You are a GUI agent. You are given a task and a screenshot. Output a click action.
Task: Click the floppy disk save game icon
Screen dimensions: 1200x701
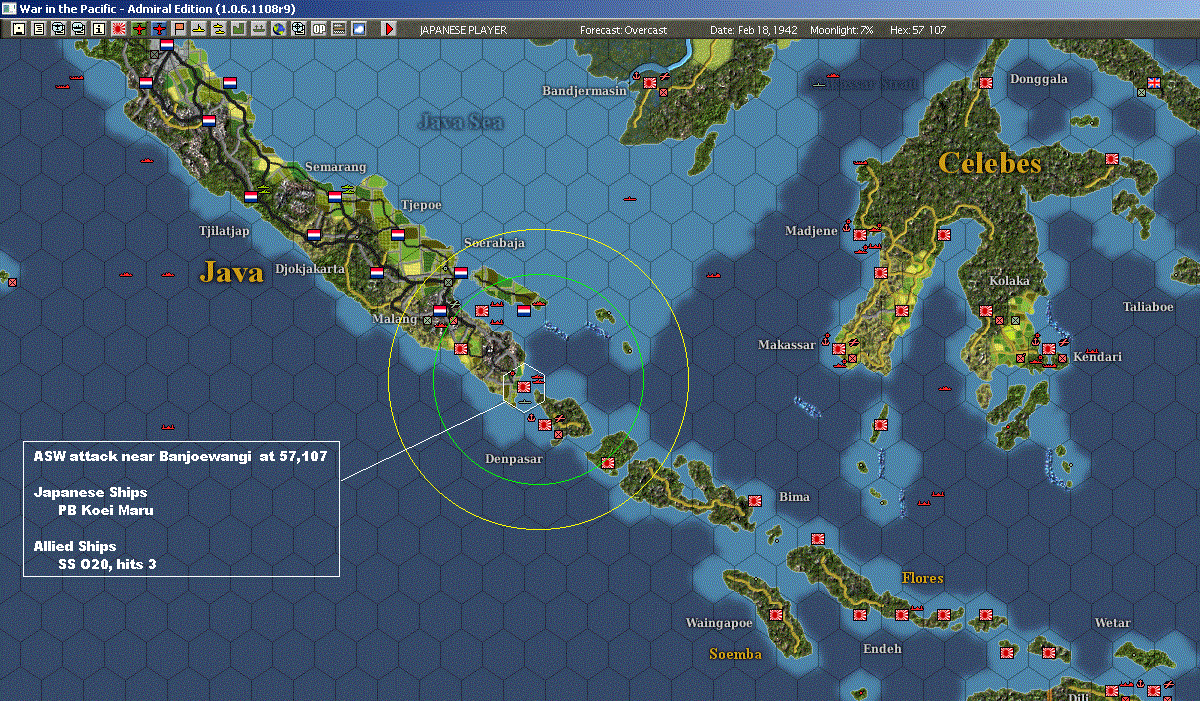[19, 29]
